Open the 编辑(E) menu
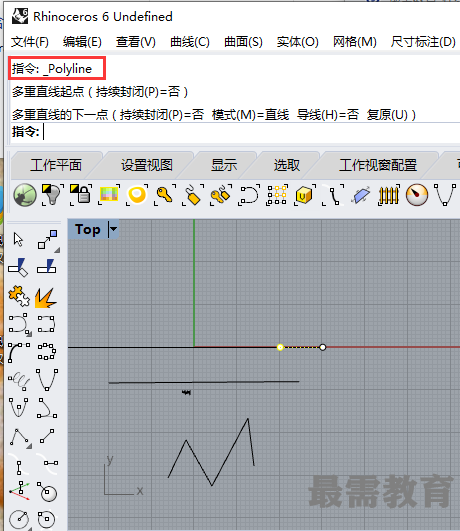Image resolution: width=460 pixels, height=531 pixels. [x=82, y=42]
